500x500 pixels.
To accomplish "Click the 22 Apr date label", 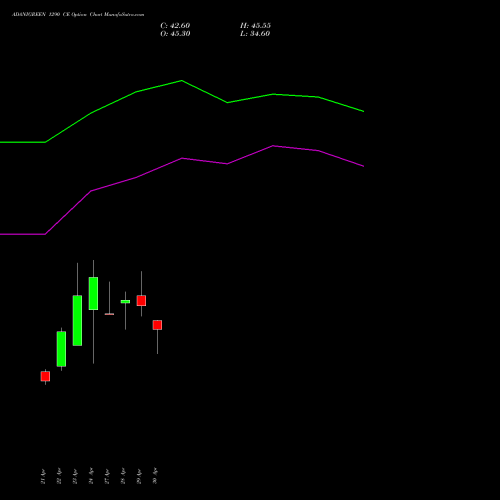I will click(59, 476).
